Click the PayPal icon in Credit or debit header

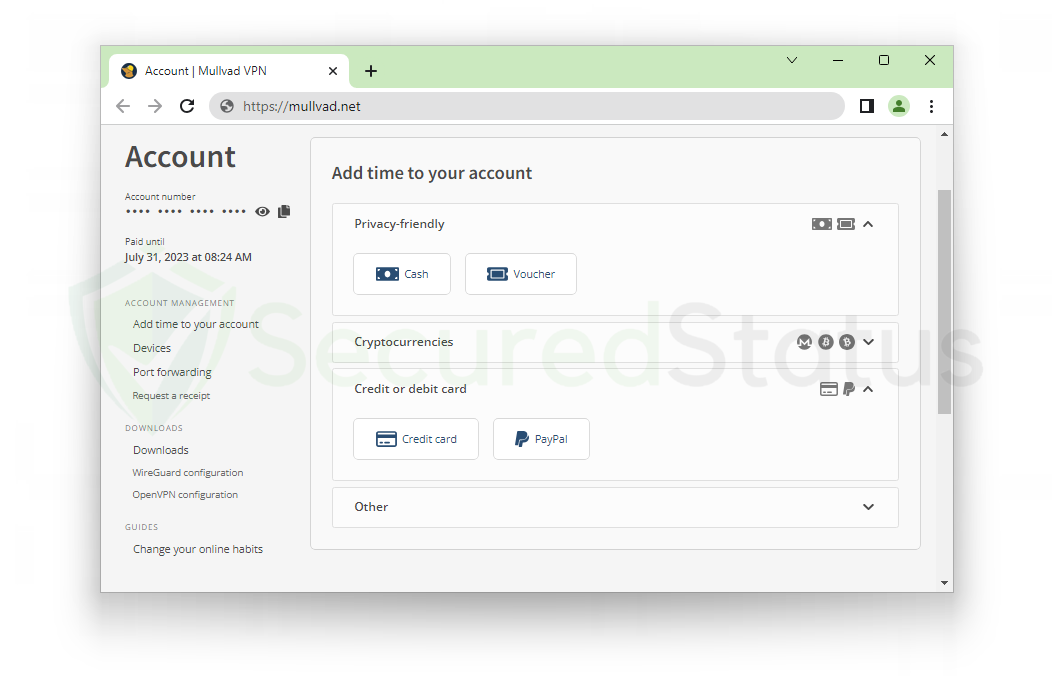click(849, 389)
